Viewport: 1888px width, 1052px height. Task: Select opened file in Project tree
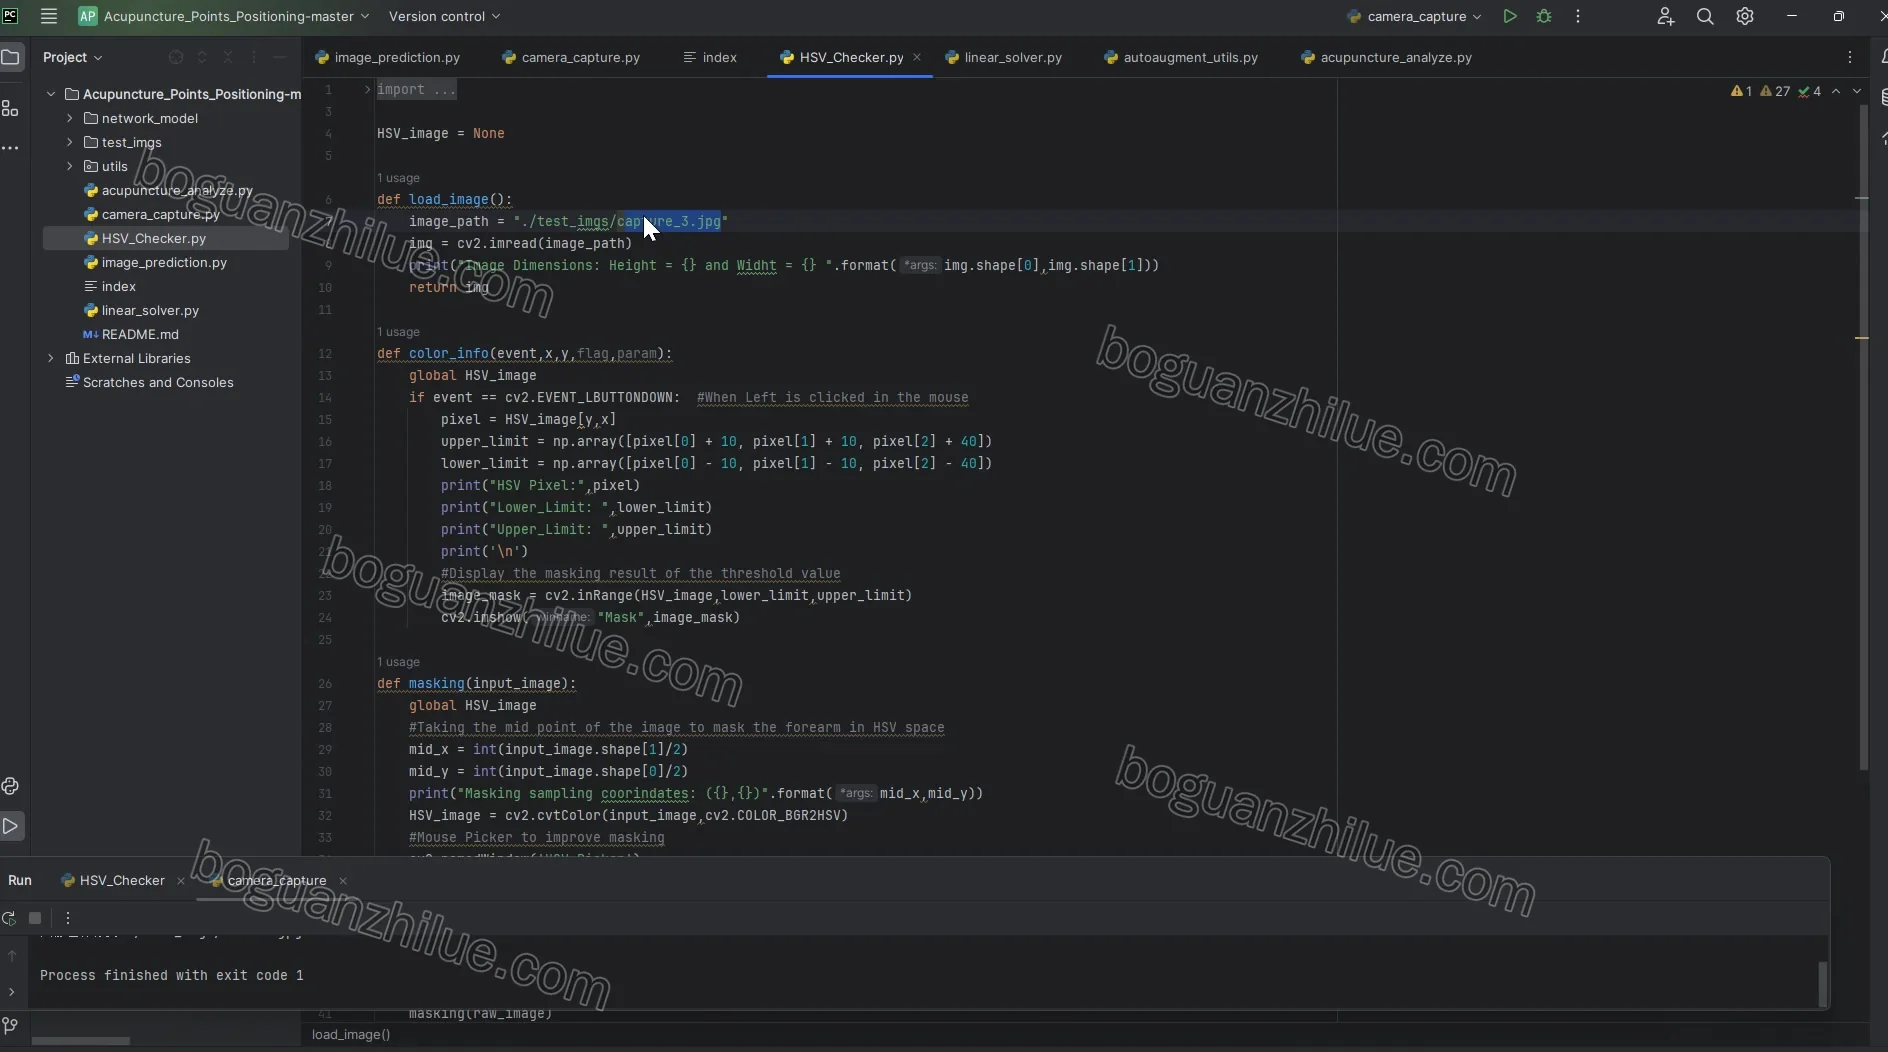click(x=176, y=57)
